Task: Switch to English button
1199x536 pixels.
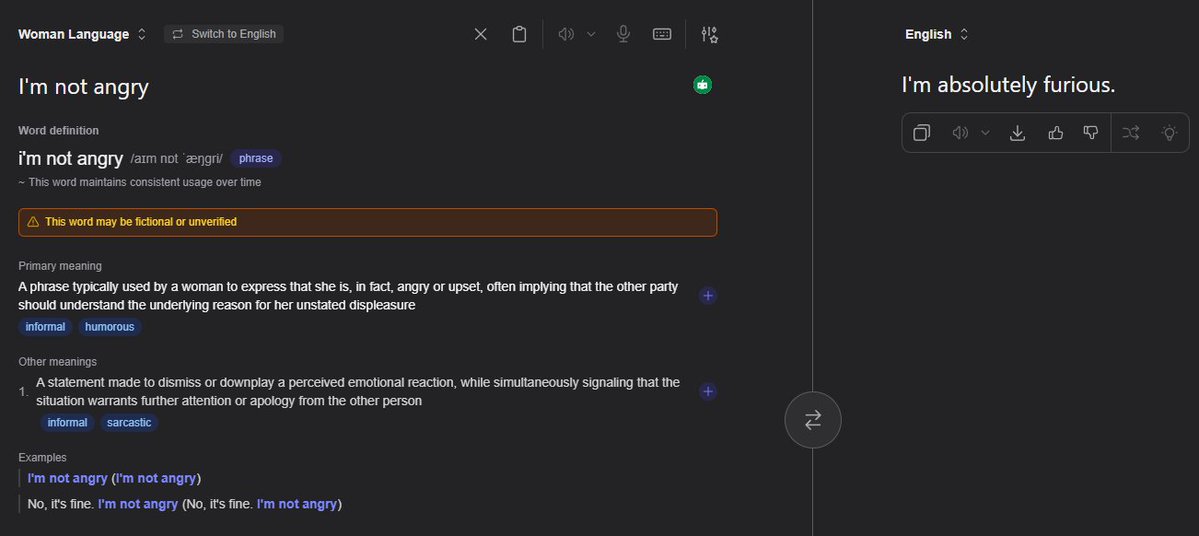Action: [x=224, y=34]
